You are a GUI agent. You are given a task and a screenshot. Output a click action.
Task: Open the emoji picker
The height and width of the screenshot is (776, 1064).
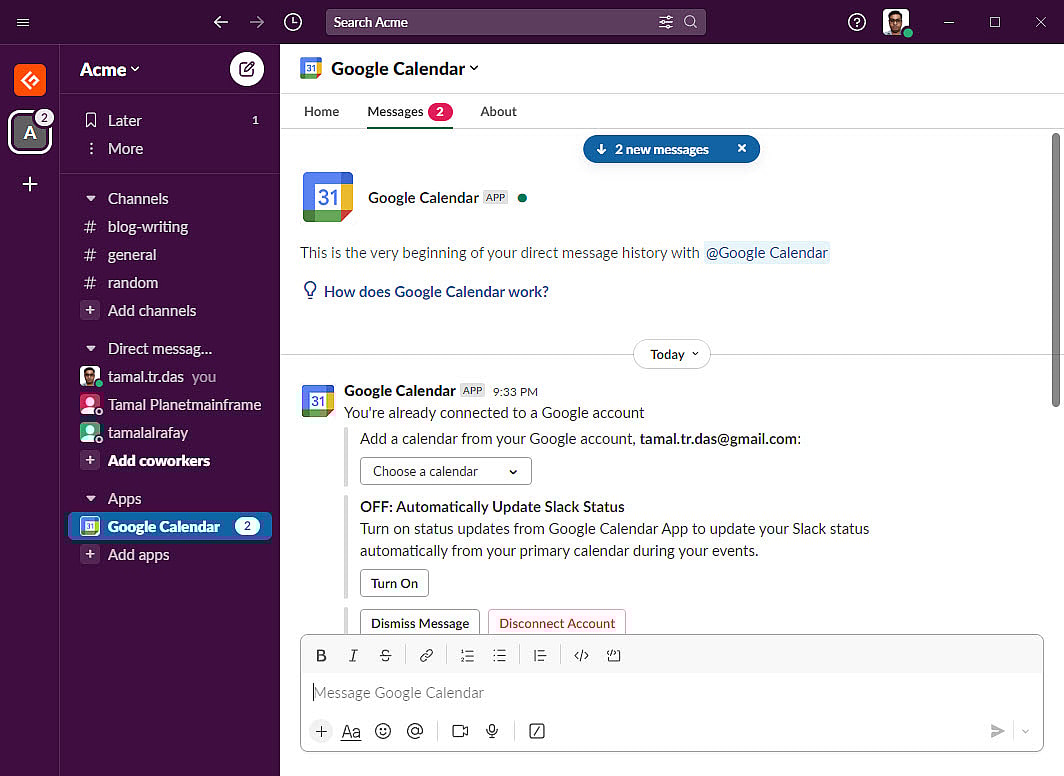click(383, 731)
